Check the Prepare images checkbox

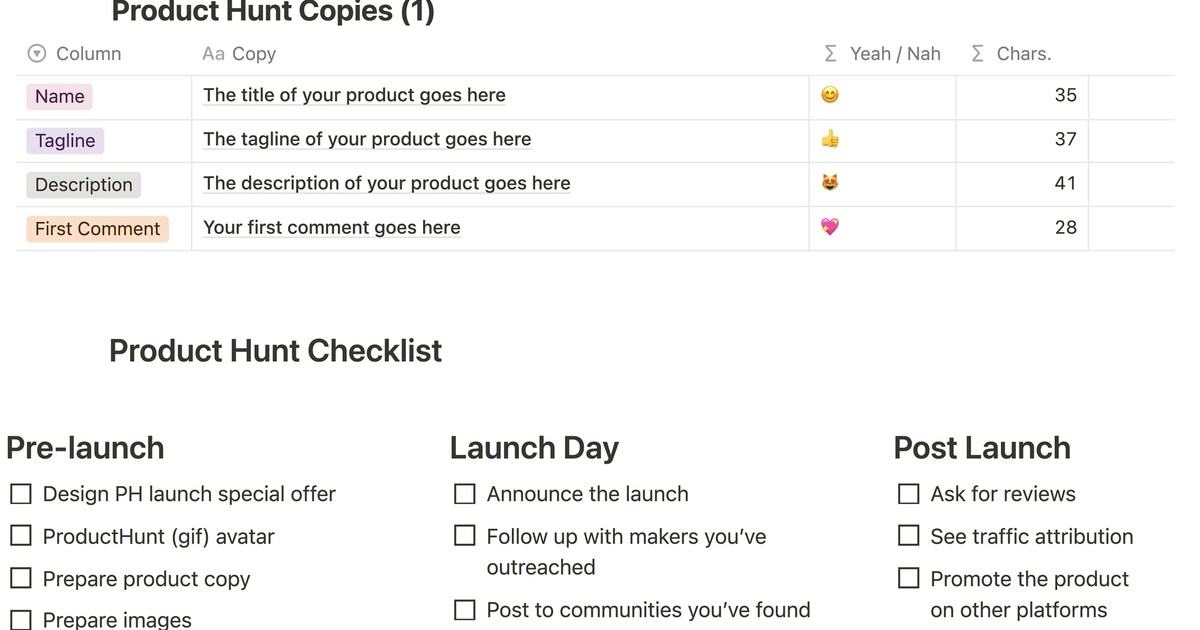tap(21, 620)
